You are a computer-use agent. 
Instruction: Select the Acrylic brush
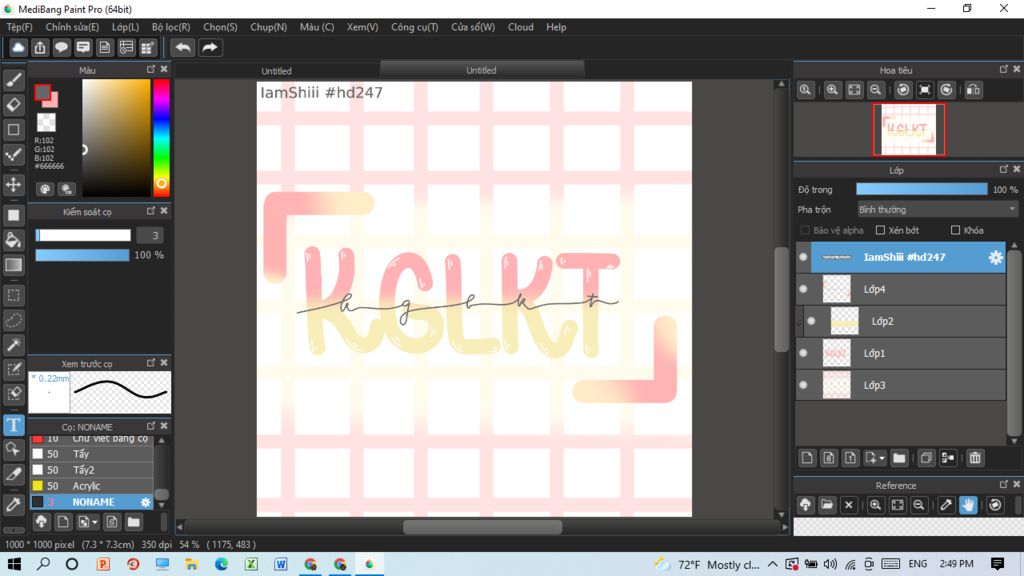[91, 486]
